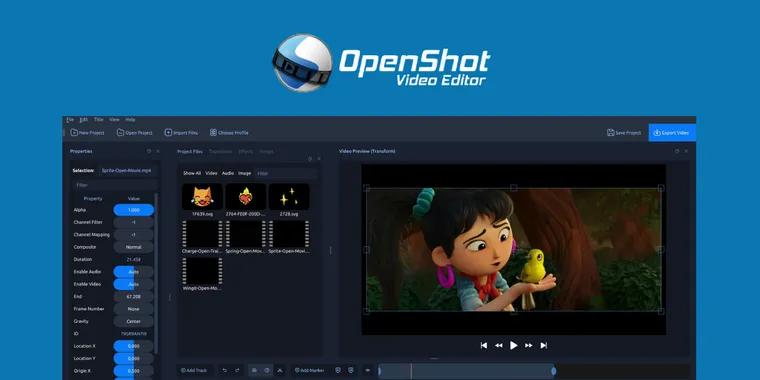Filter project files by Show All
This screenshot has width=760, height=380.
[192, 173]
